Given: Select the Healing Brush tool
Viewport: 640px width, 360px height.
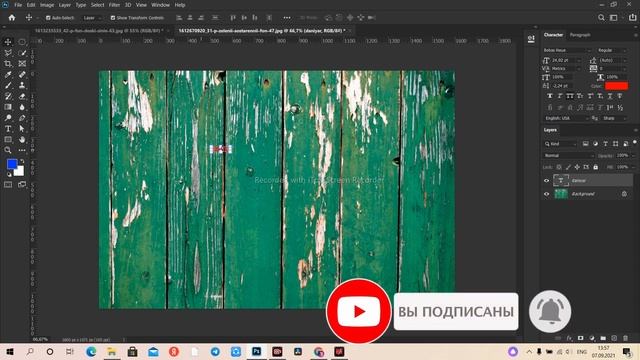Looking at the screenshot, I should tap(22, 74).
